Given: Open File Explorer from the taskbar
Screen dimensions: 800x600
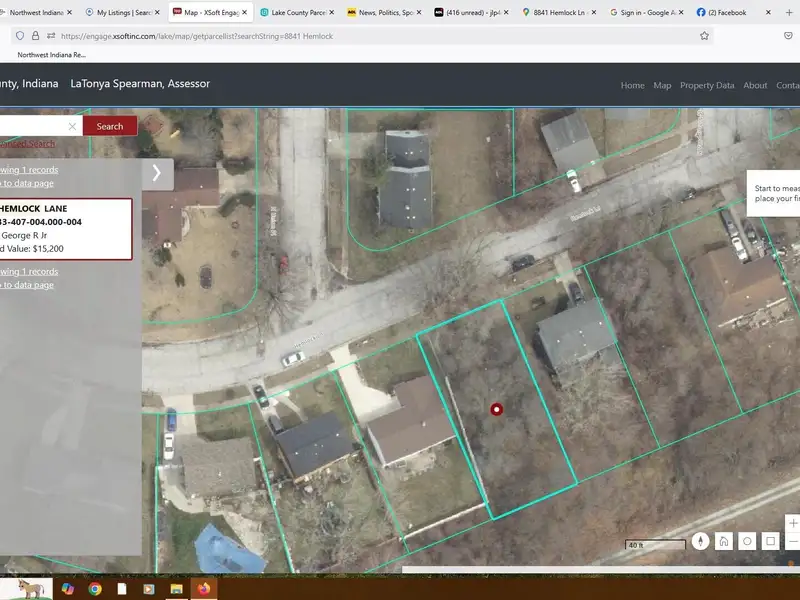Looking at the screenshot, I should point(176,588).
